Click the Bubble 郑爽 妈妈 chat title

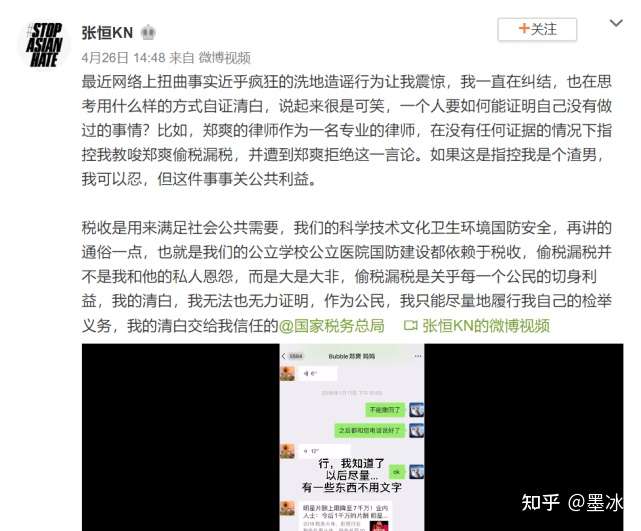point(352,356)
